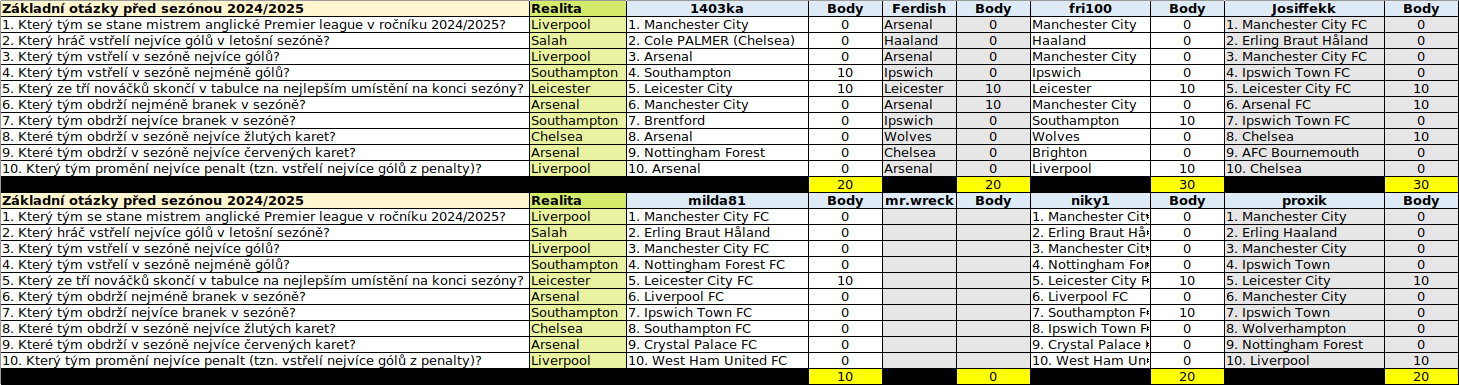1459x385 pixels.
Task: Select the 1403ka player header cell
Action: pos(717,8)
